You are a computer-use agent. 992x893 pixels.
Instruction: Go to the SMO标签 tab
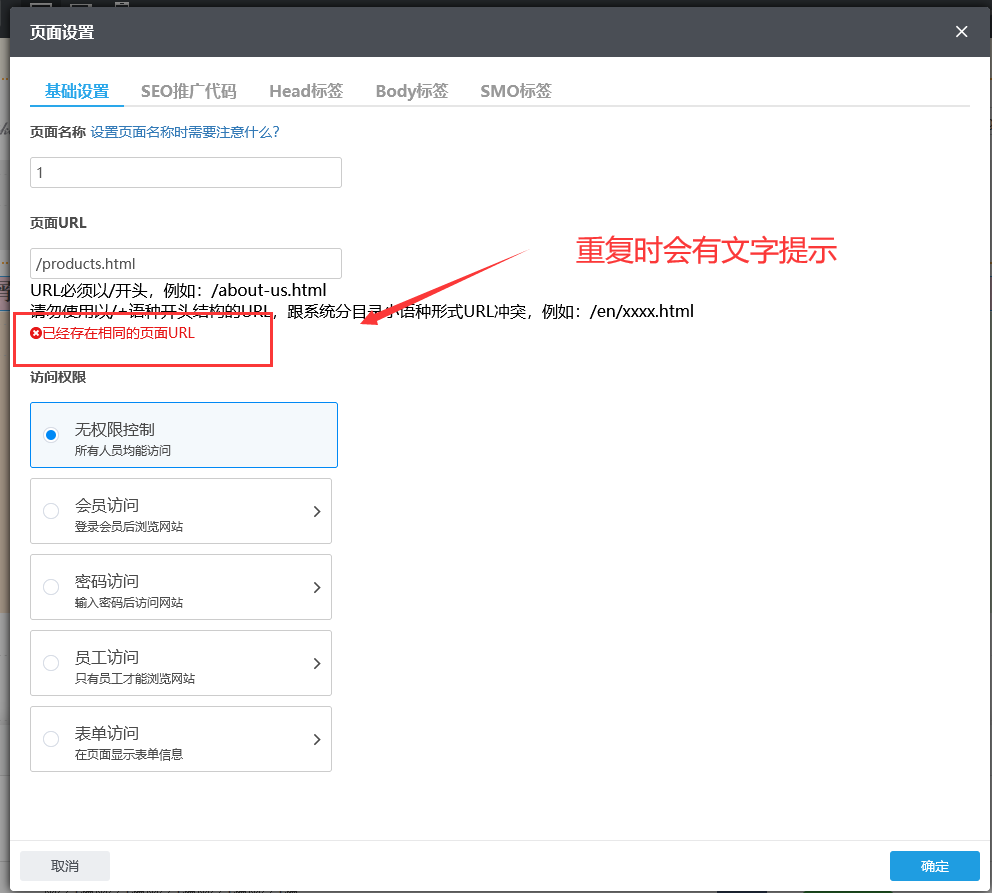click(515, 91)
